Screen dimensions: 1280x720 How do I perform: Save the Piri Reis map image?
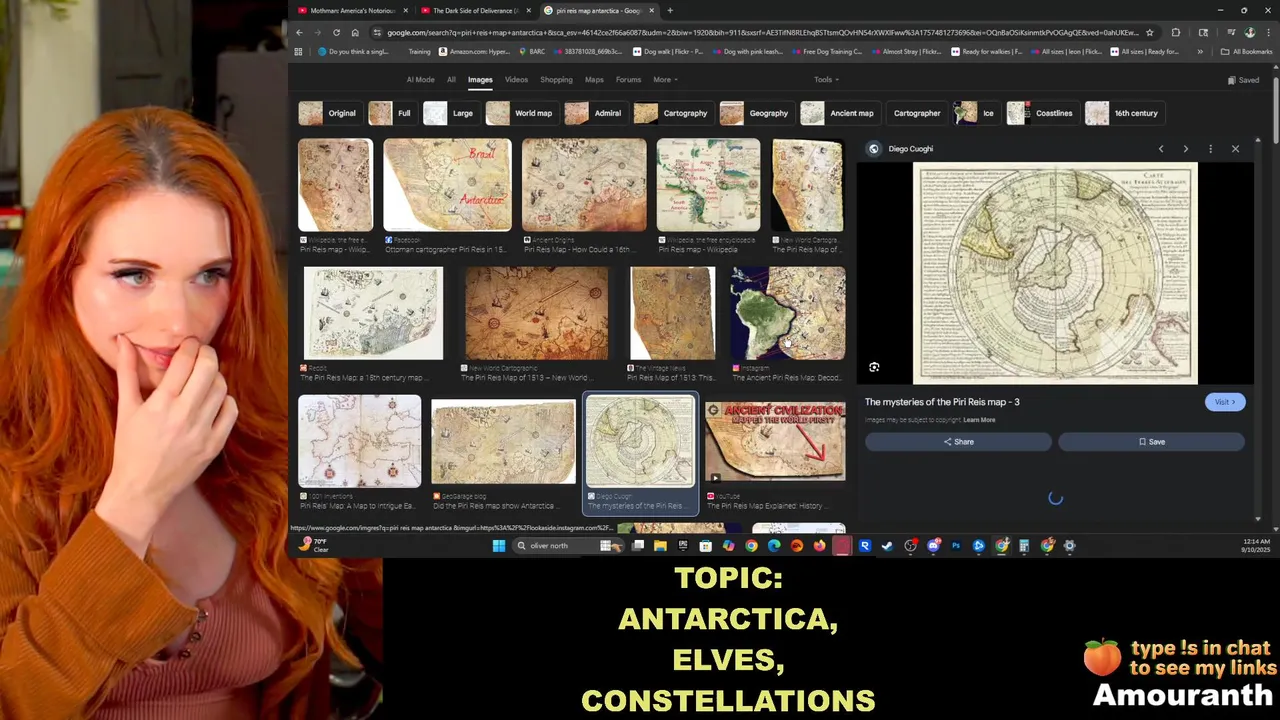[x=1151, y=442]
